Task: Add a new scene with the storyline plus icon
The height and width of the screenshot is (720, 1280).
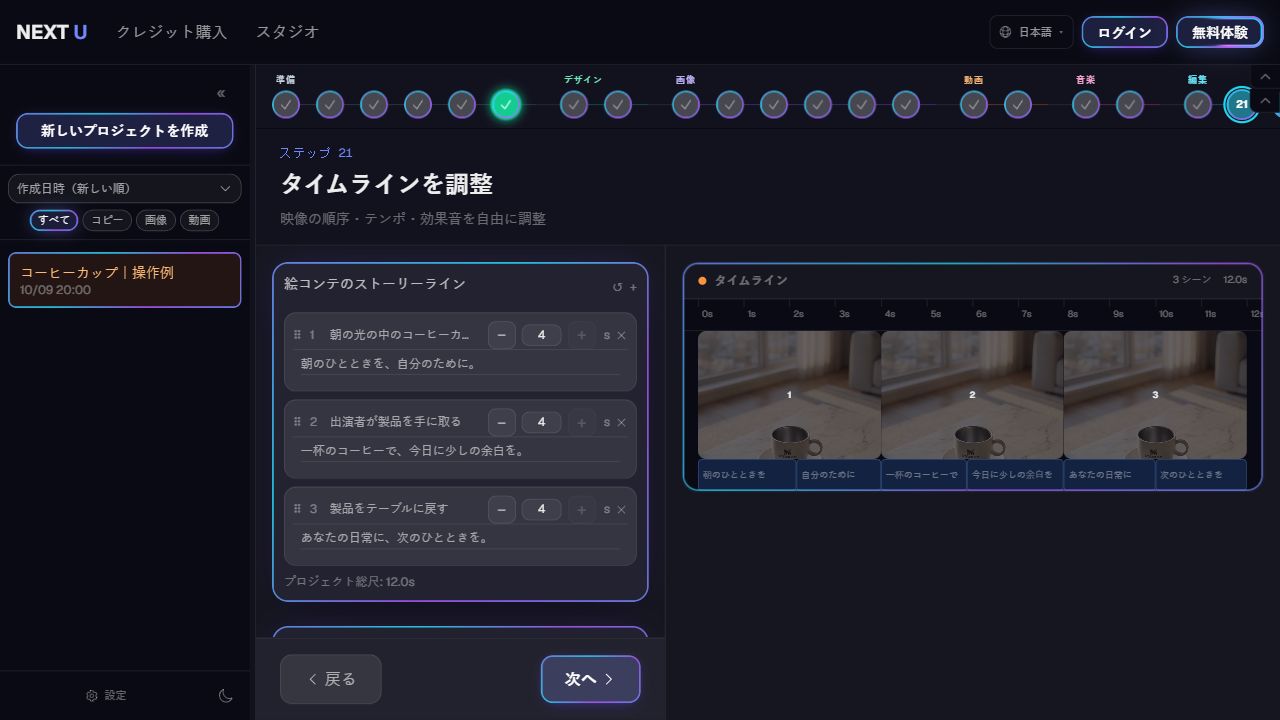Action: pos(633,287)
